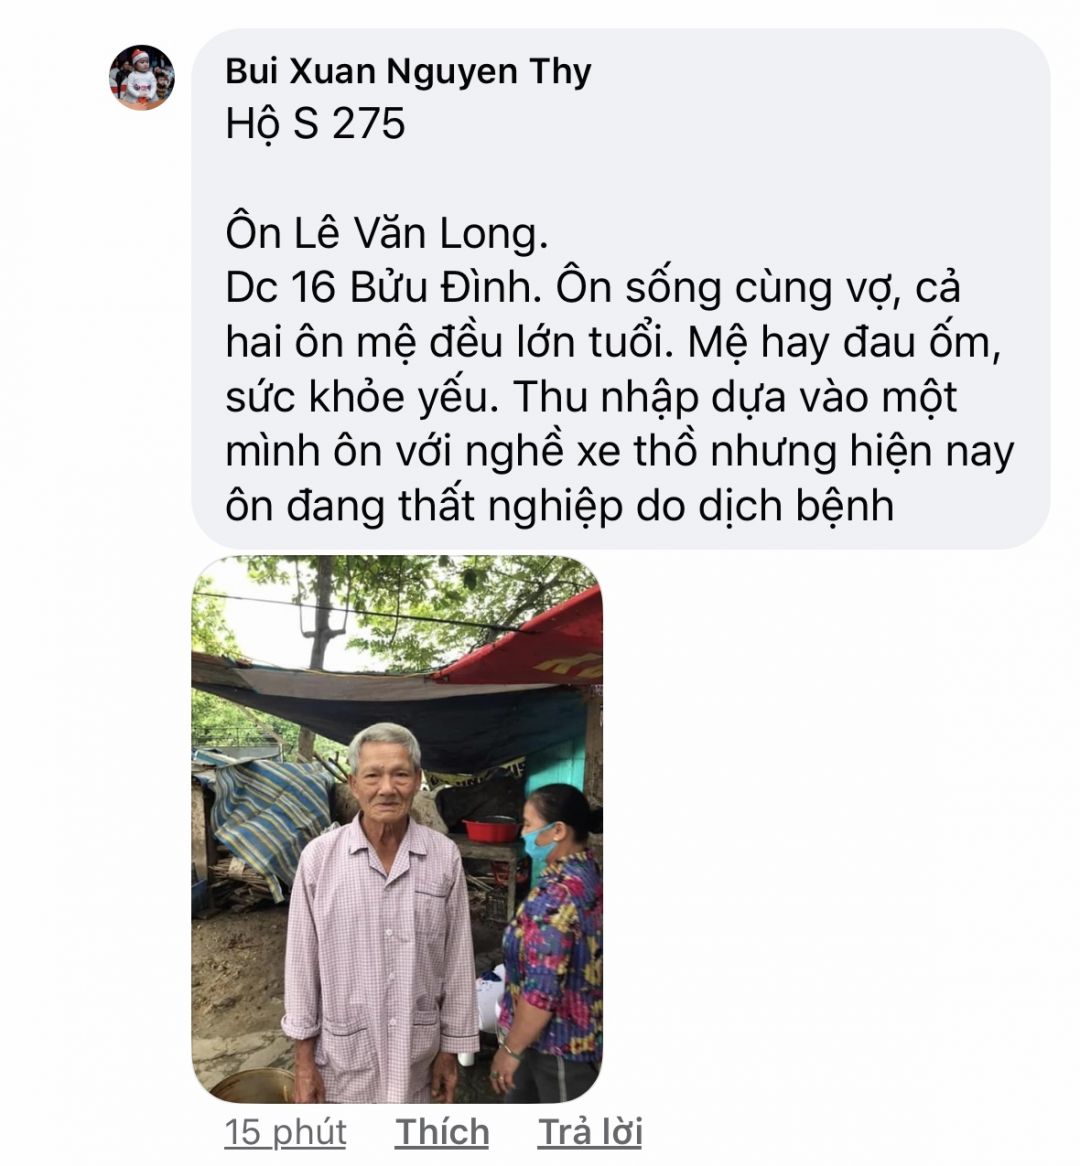Select the Hộ S 275 text line
Viewport: 1080px width, 1166px height.
tap(315, 123)
